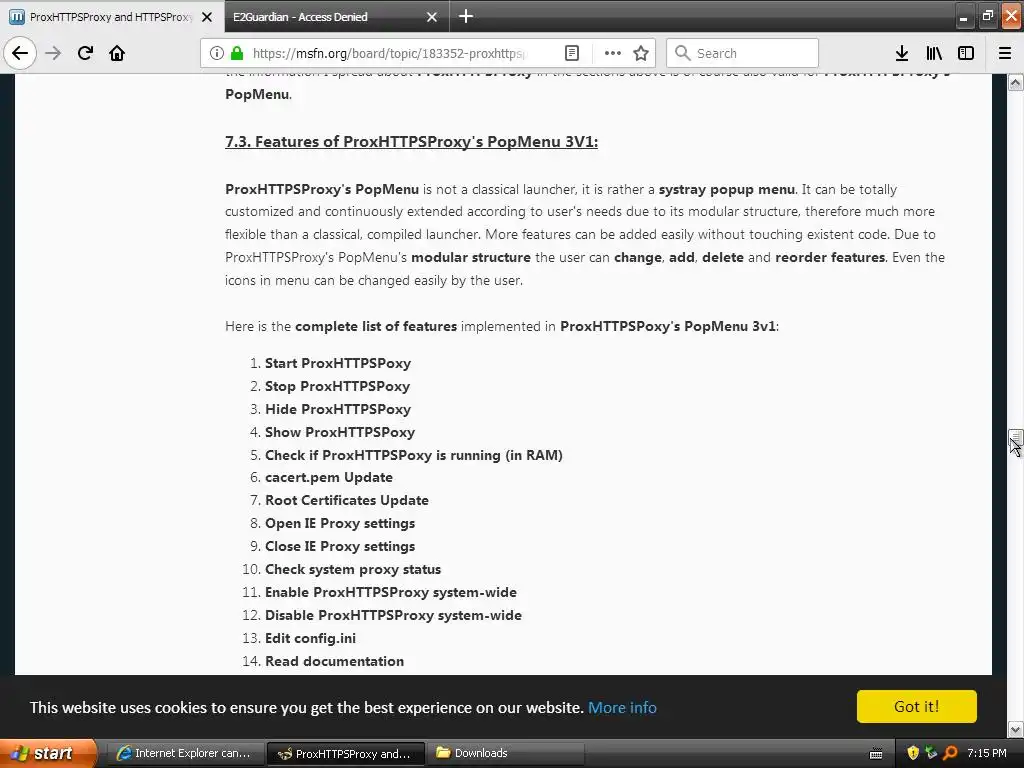Viewport: 1024px width, 768px height.
Task: Open the downloads panel arrow
Action: 902,53
